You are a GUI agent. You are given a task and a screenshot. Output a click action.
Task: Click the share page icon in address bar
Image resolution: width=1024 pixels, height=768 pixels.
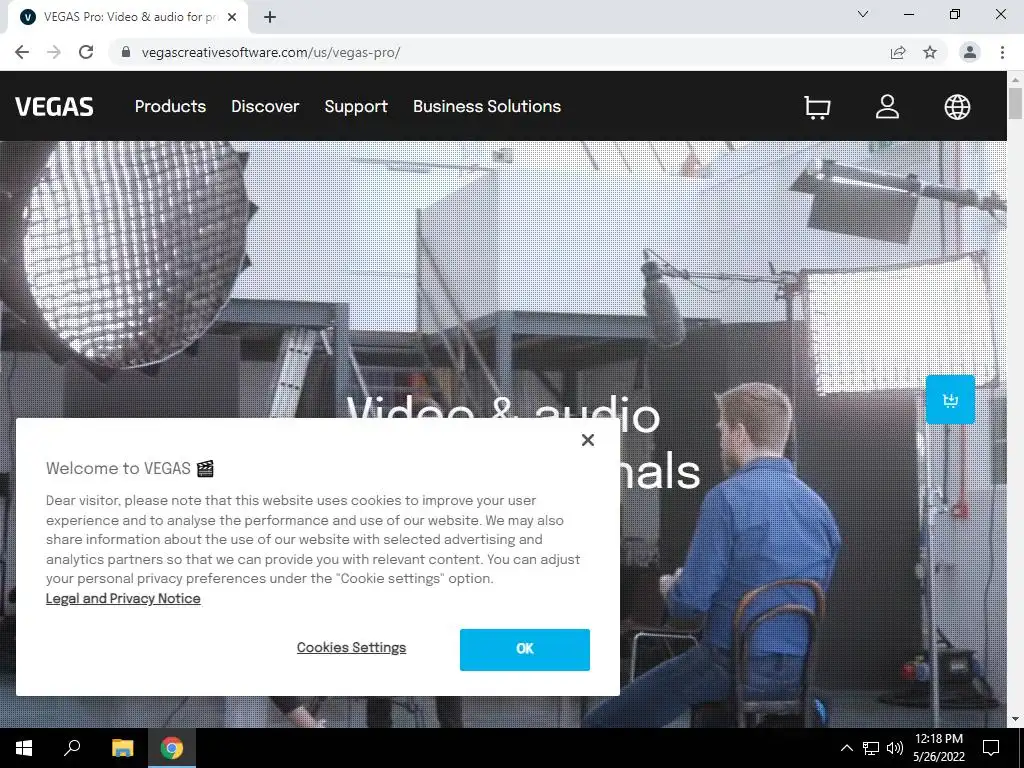point(898,52)
